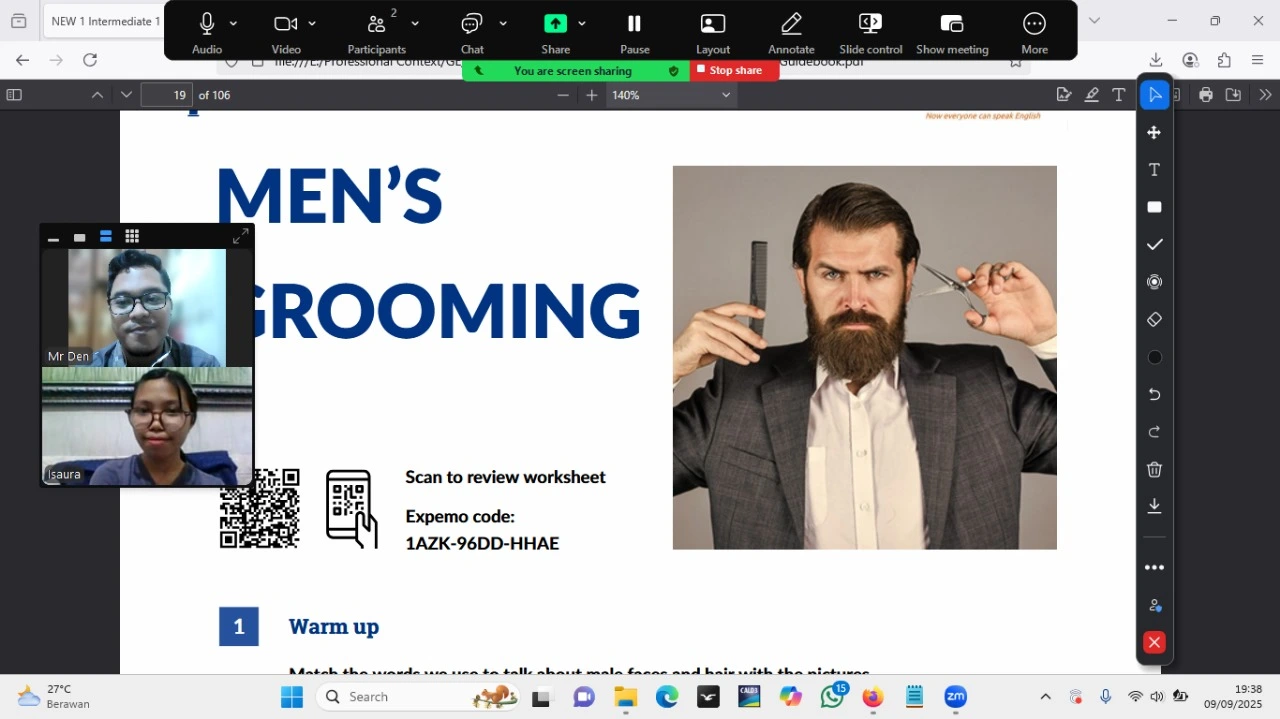This screenshot has width=1280, height=719.
Task: Click the Stop share button
Action: (735, 71)
